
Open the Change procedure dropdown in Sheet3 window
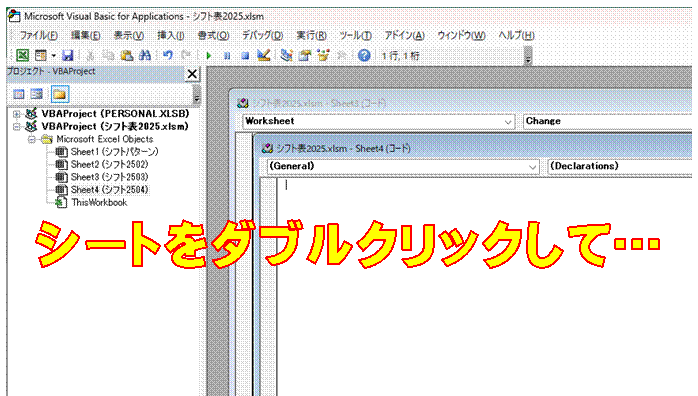608,121
